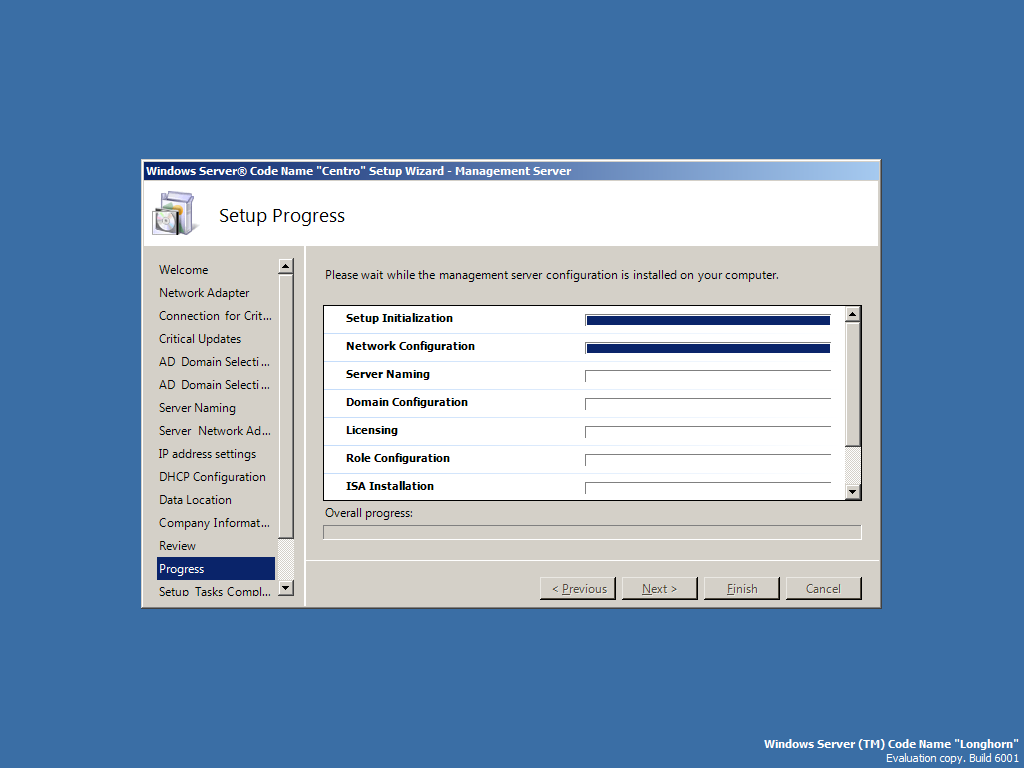
Task: Go to Critical Updates step
Action: (200, 338)
